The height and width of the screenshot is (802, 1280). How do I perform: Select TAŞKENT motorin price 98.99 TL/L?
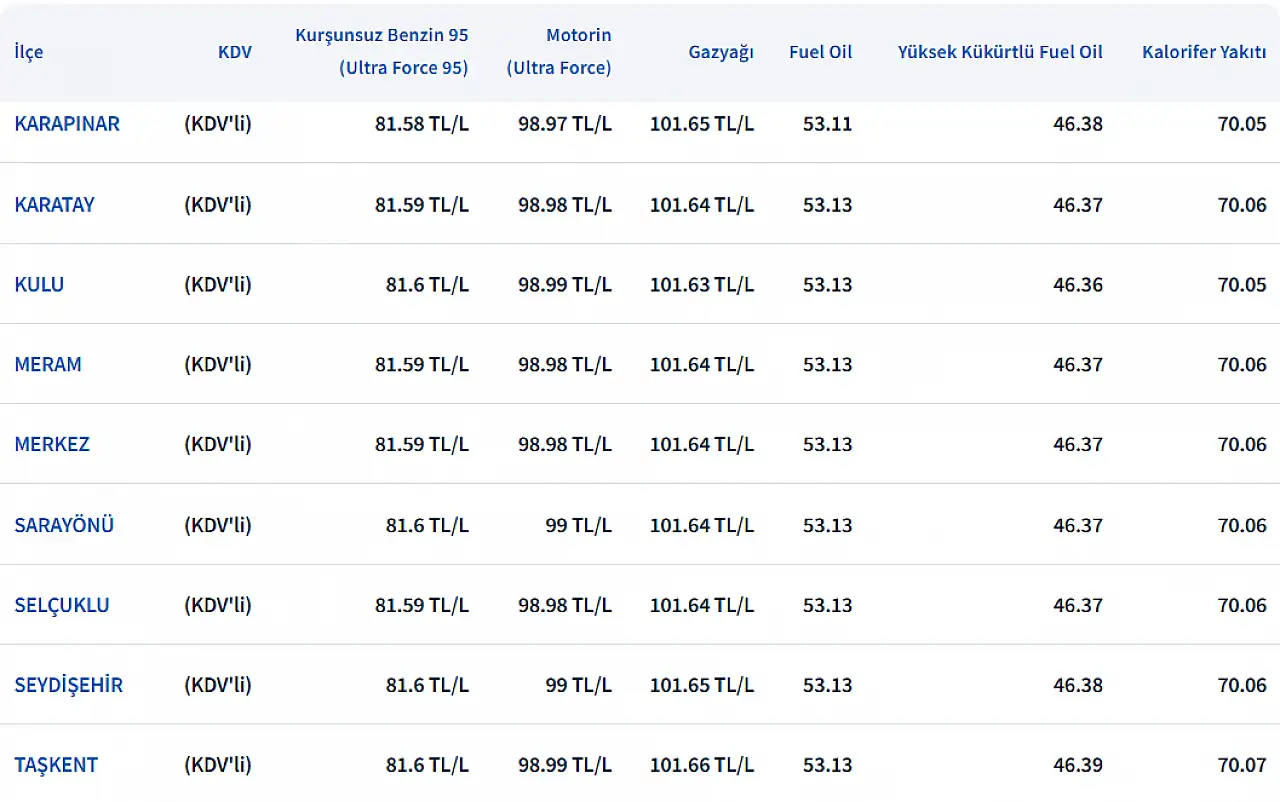point(565,765)
